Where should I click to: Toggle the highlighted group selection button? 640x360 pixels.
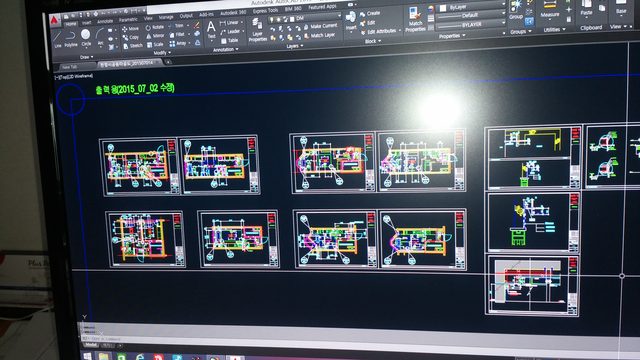(x=529, y=22)
